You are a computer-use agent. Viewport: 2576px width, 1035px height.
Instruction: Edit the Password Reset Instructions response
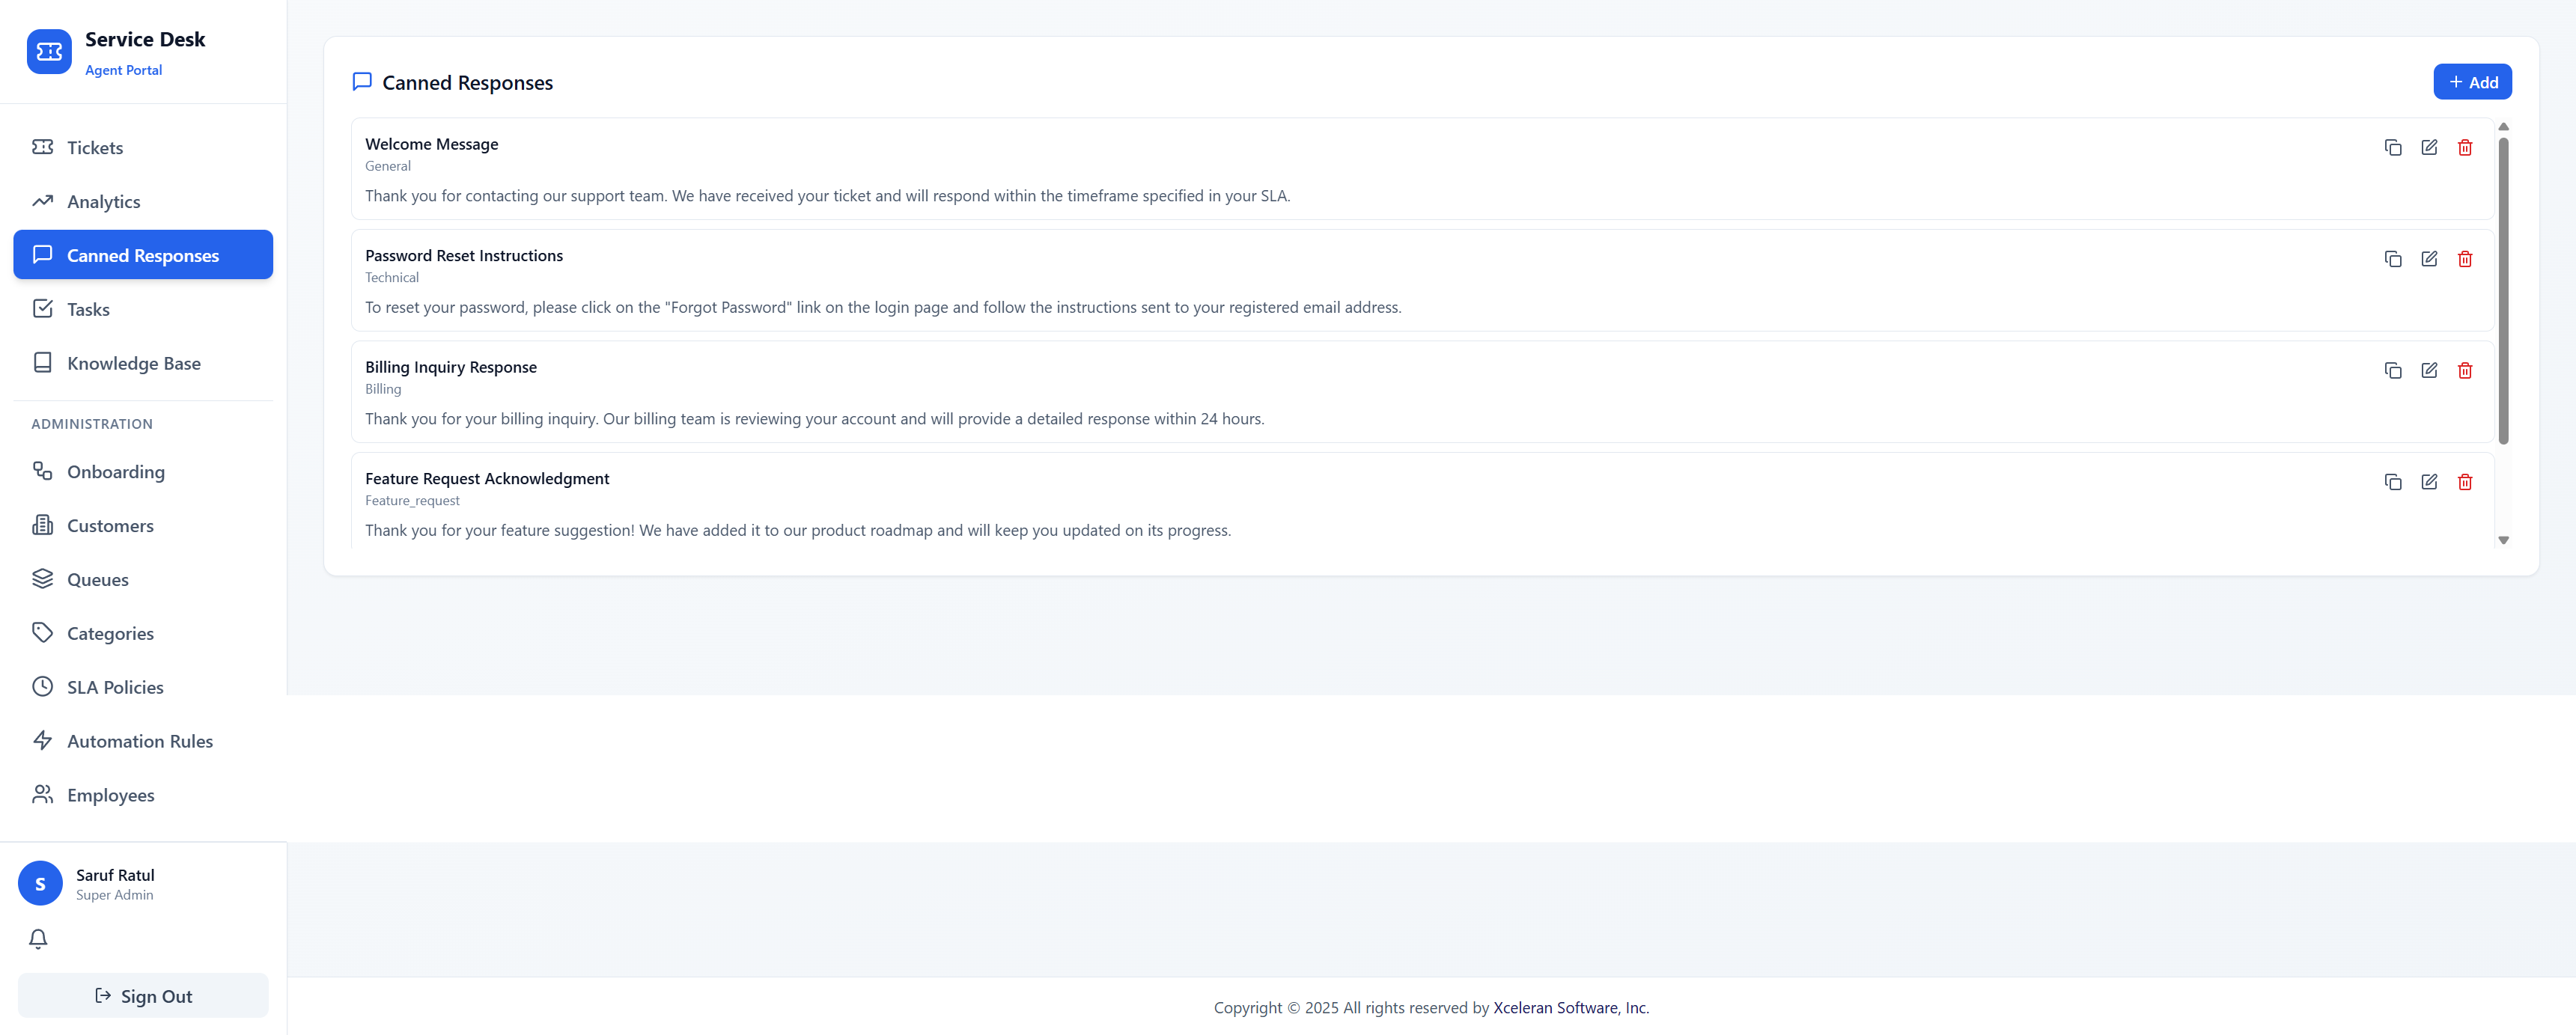tap(2428, 259)
